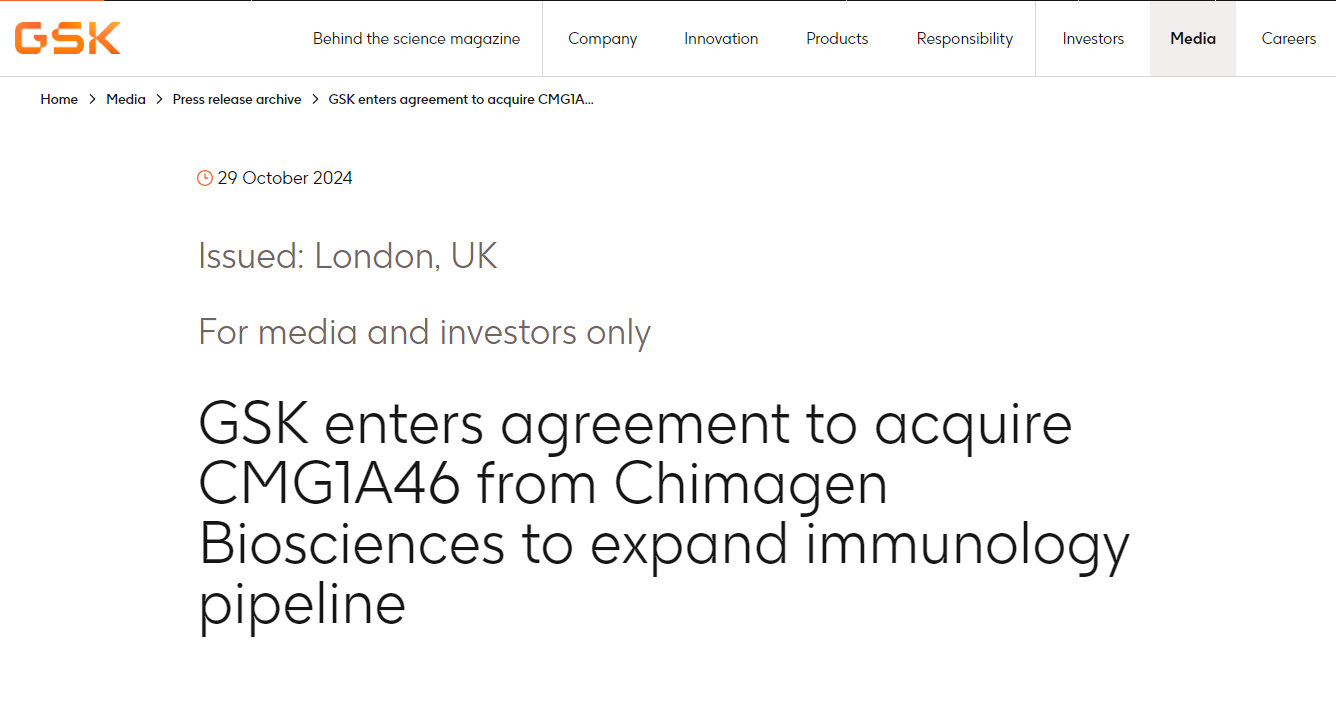Click the chevron after the Media breadcrumb
Image resolution: width=1336 pixels, height=702 pixels.
click(x=159, y=100)
